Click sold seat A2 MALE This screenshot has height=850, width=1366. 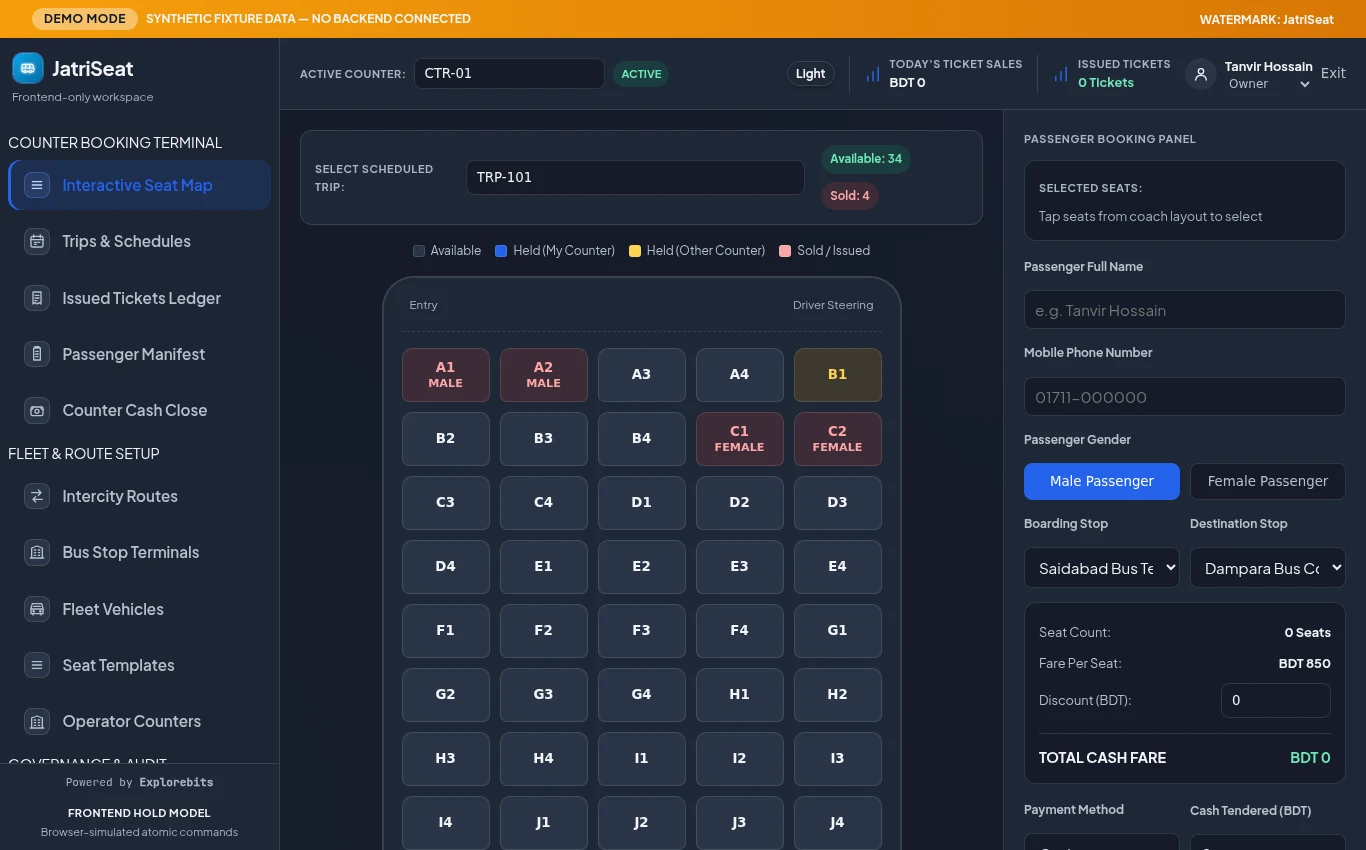(543, 375)
